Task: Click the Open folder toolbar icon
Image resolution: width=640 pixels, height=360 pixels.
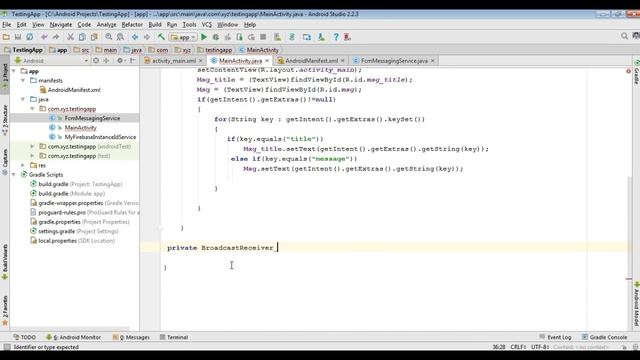Action: [x=6, y=37]
